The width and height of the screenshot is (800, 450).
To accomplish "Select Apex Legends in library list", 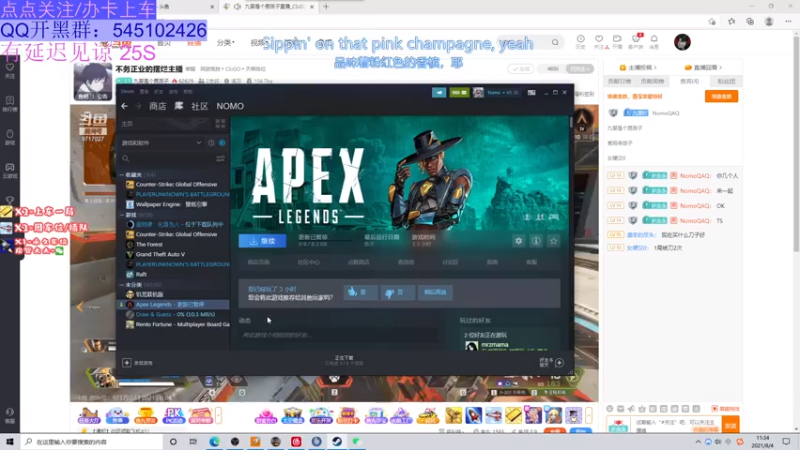I will pyautogui.click(x=174, y=304).
